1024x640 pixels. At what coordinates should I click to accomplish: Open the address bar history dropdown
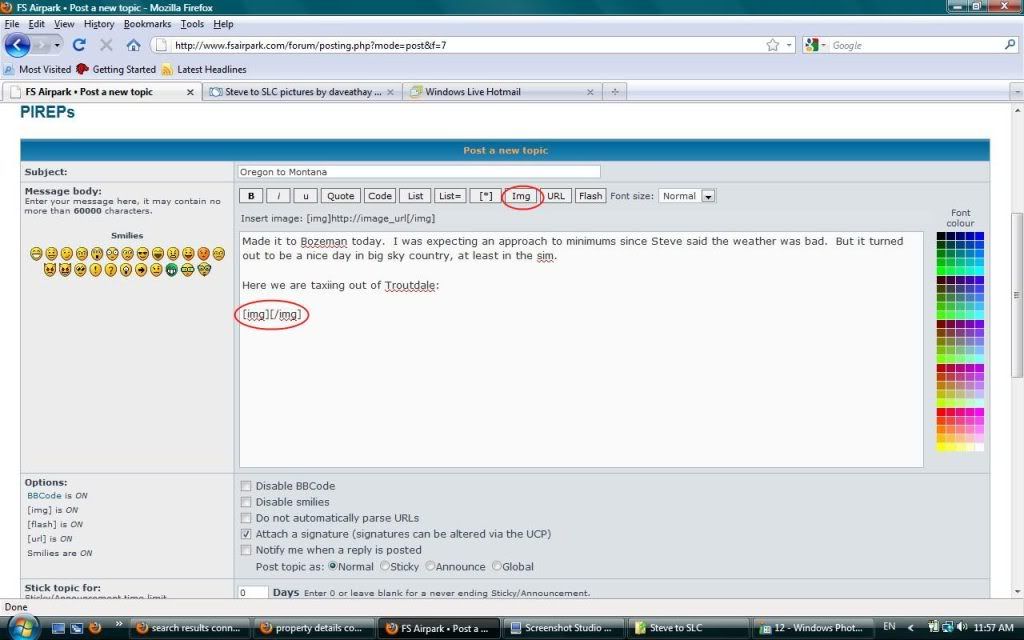[x=789, y=45]
